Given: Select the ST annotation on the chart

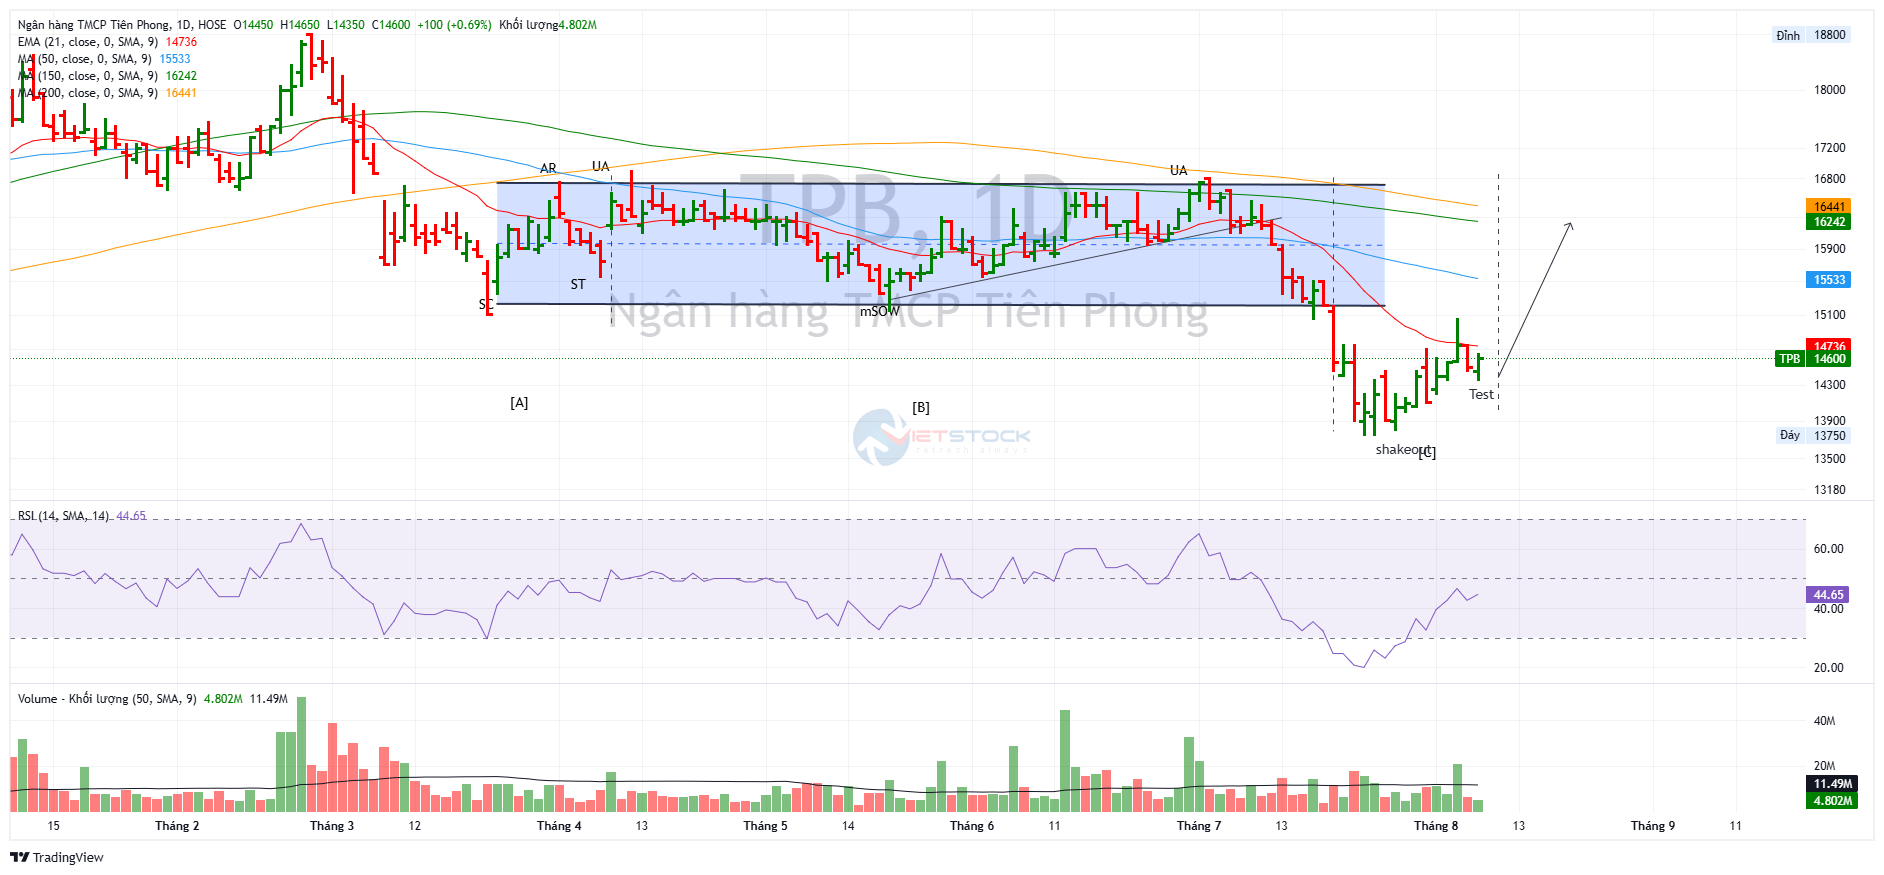Looking at the screenshot, I should (578, 285).
